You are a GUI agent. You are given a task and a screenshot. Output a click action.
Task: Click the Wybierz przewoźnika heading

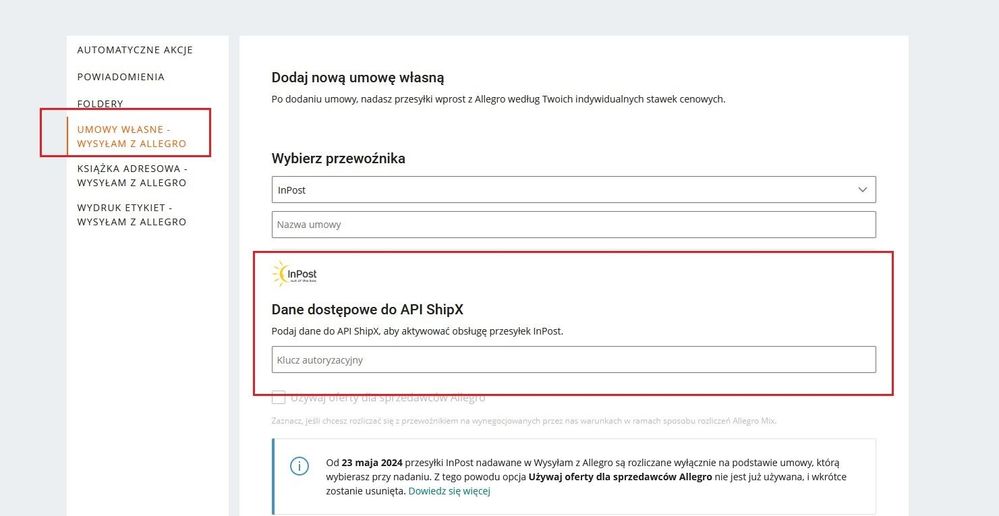[x=338, y=158]
